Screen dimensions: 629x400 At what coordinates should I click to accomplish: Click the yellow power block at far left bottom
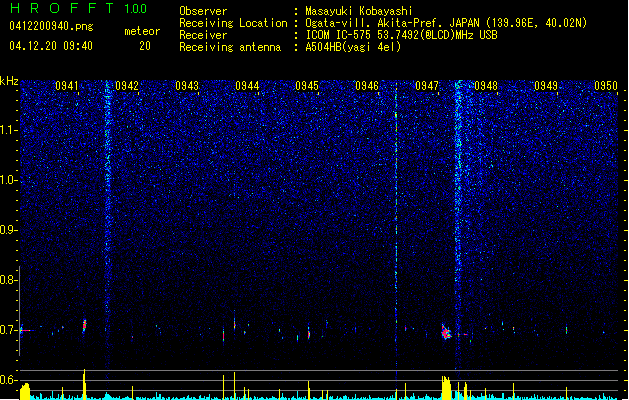[25, 391]
